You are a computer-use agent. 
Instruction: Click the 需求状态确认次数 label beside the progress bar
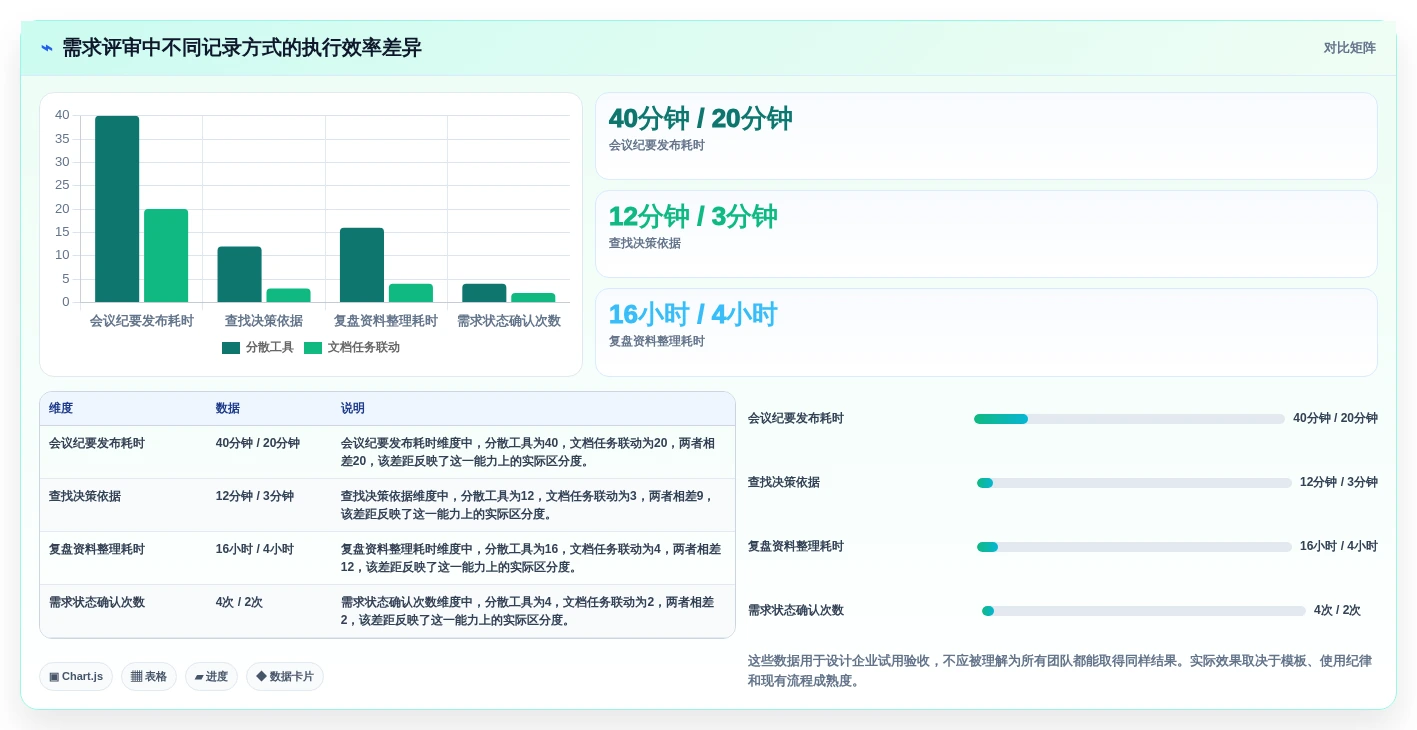point(796,610)
